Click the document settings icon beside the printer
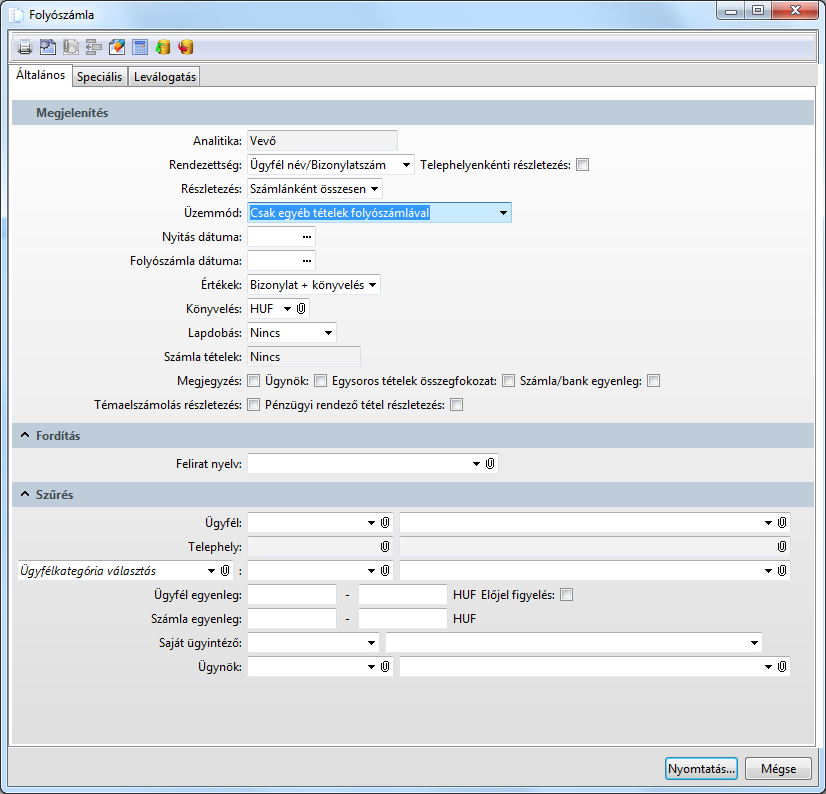Screen dimensions: 826x794 [x=47, y=47]
